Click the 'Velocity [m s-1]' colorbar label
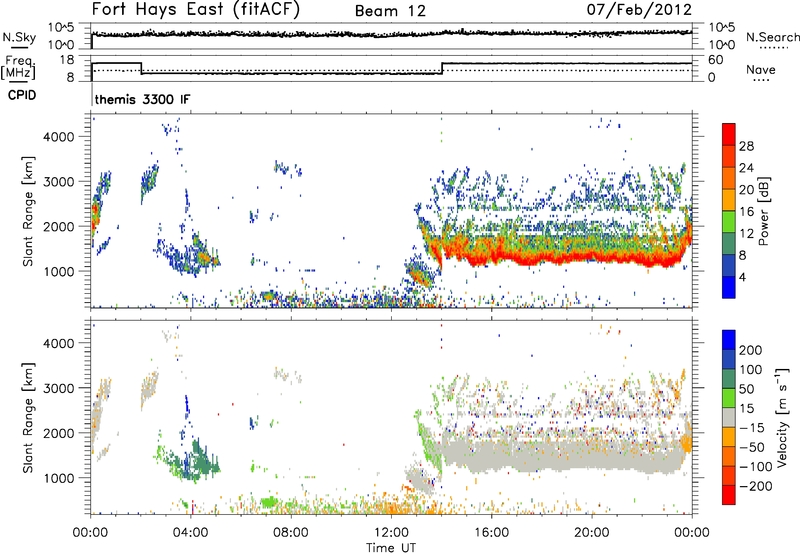Image resolution: width=800 pixels, height=554 pixels. point(781,417)
